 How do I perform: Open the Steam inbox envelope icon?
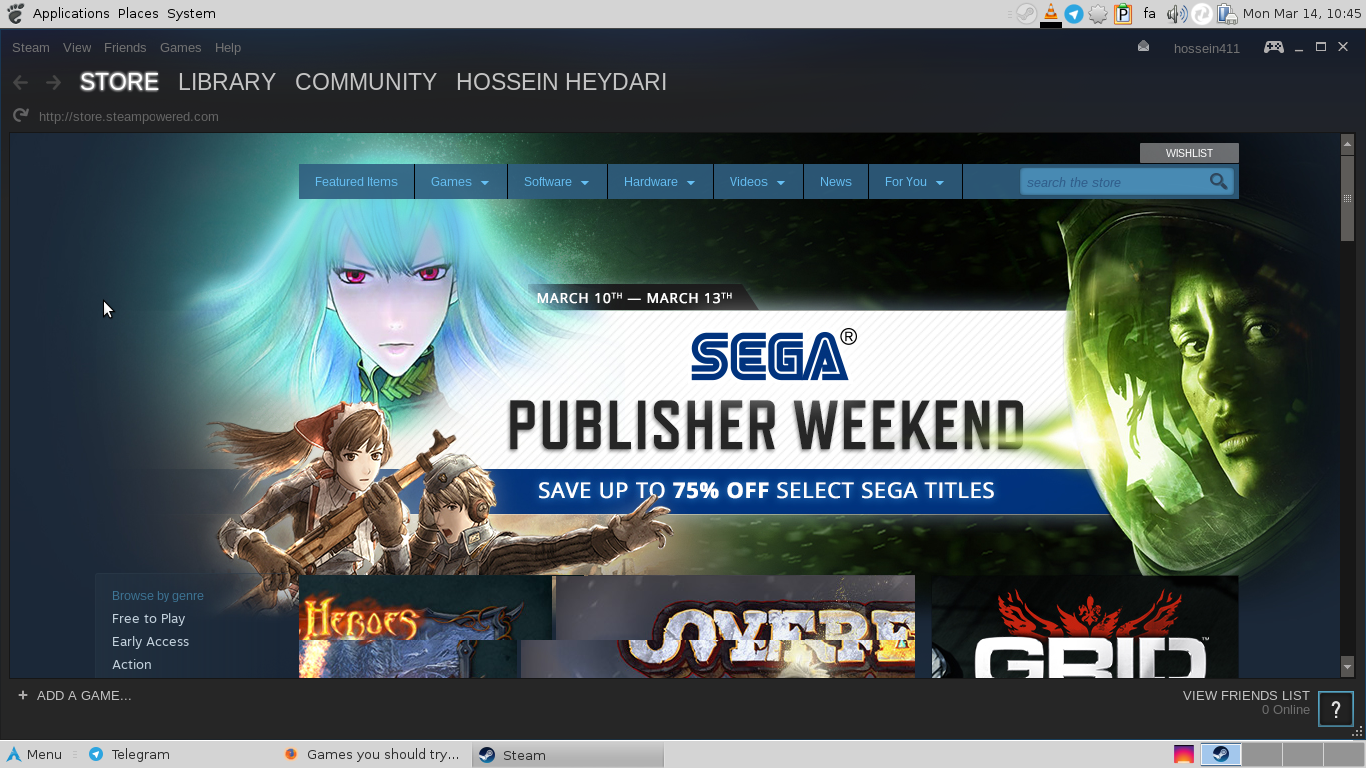coord(1143,46)
